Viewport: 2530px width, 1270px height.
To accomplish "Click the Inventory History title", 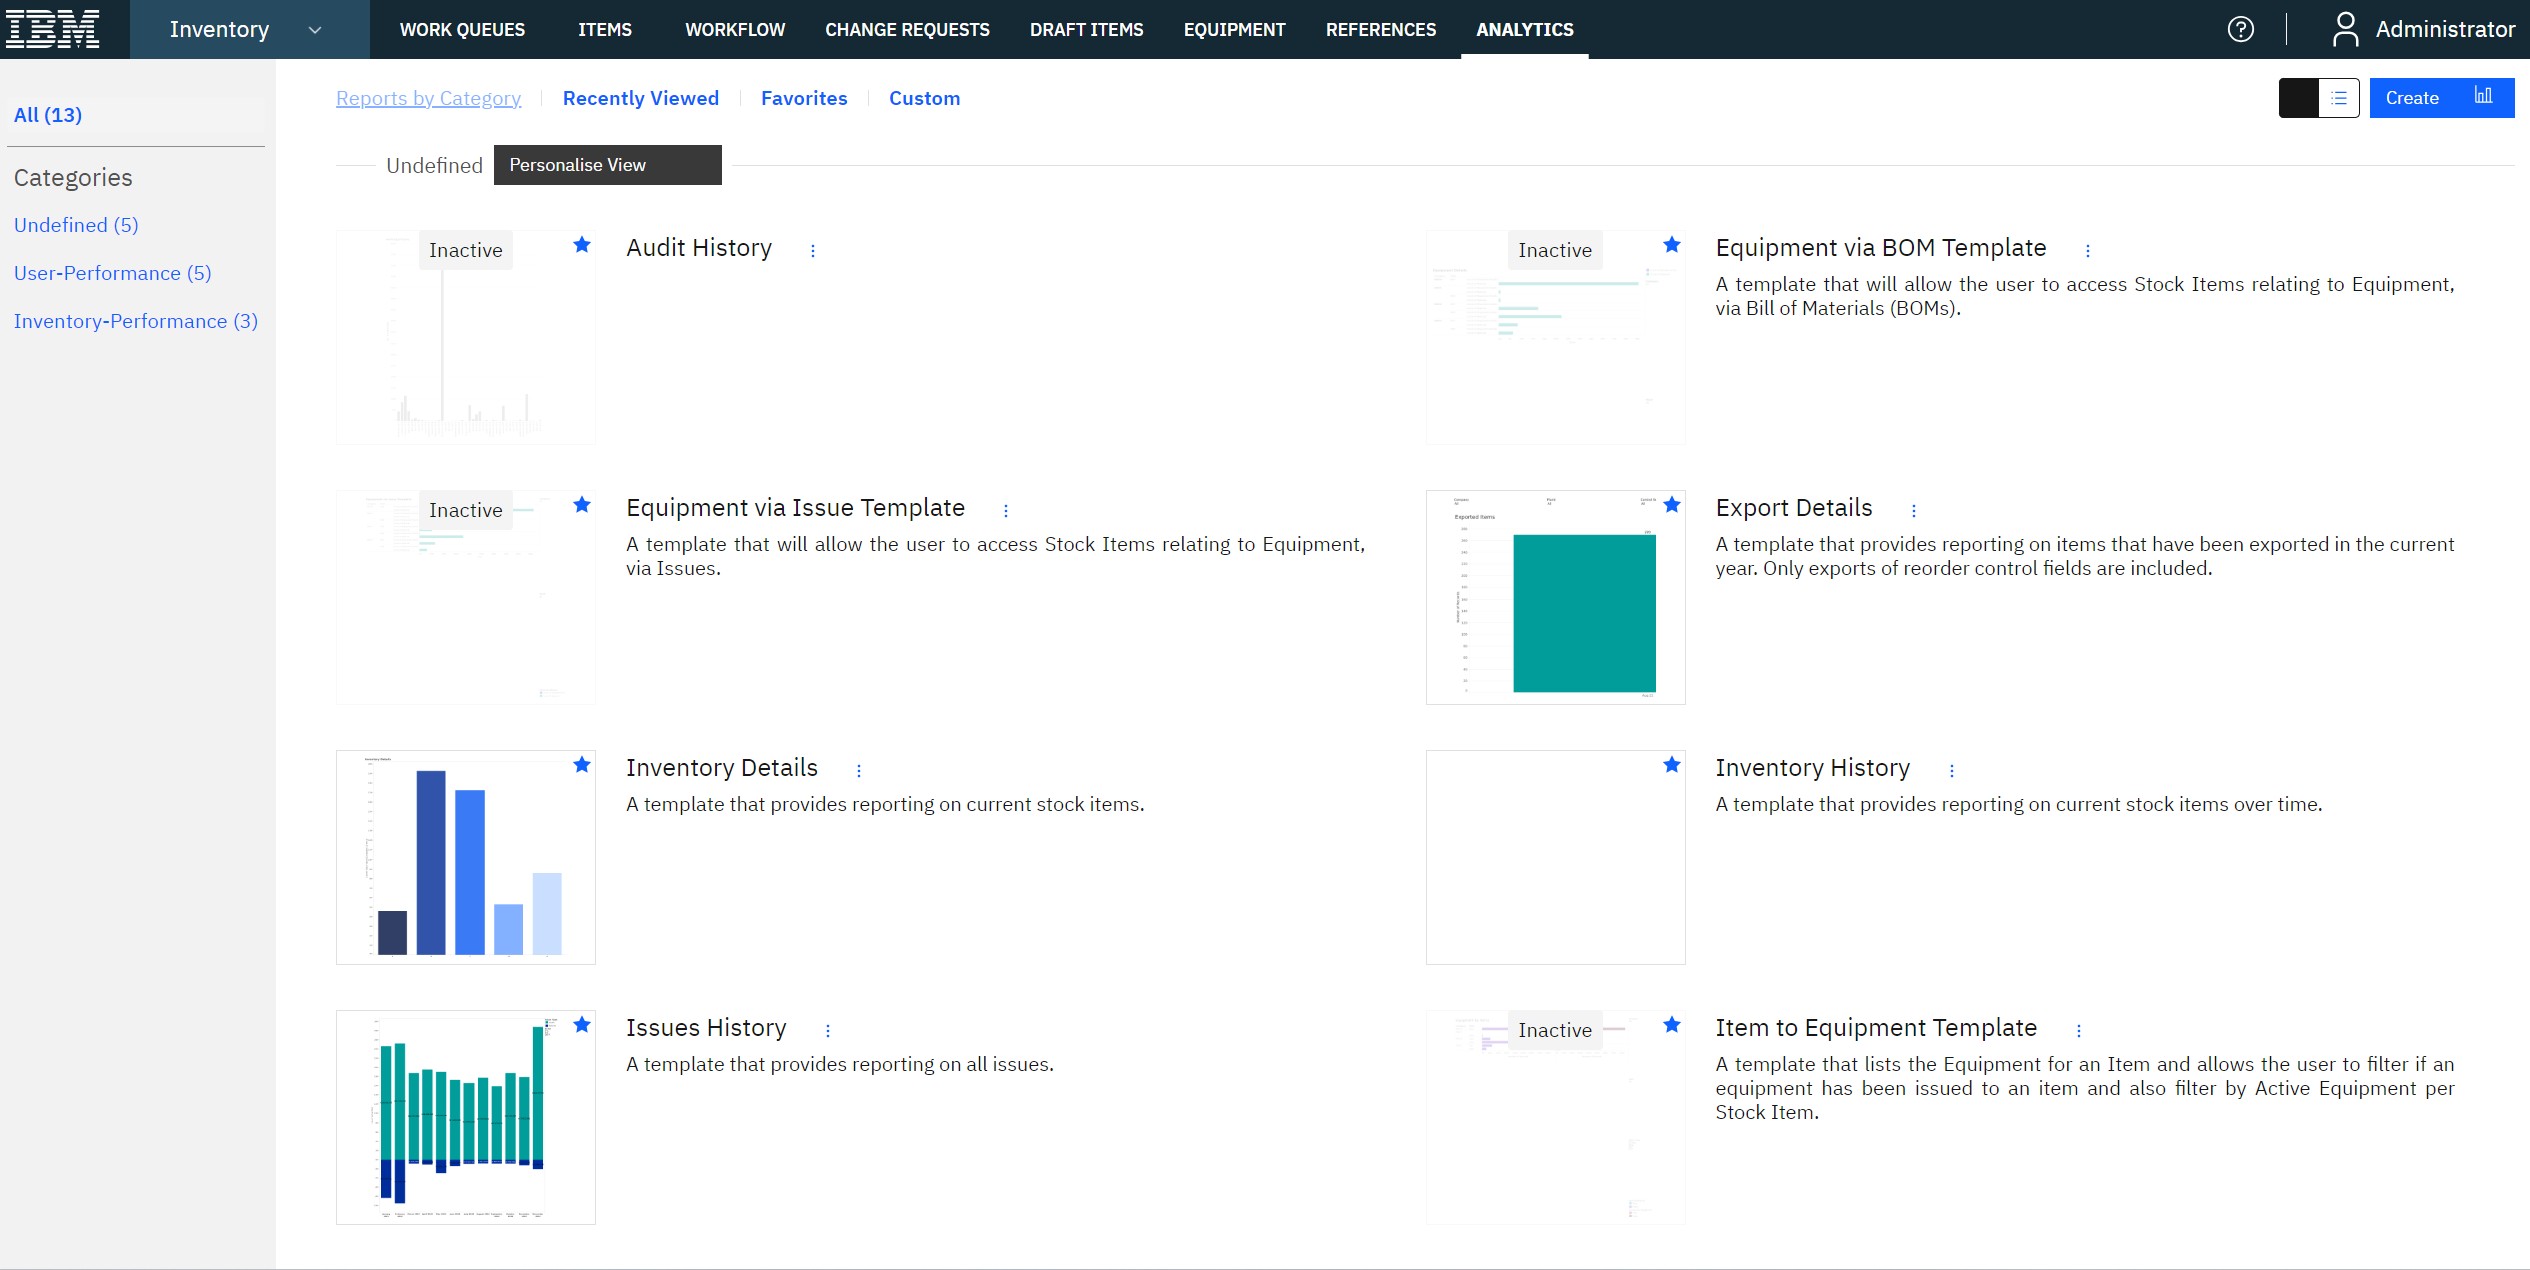I will 1812,768.
